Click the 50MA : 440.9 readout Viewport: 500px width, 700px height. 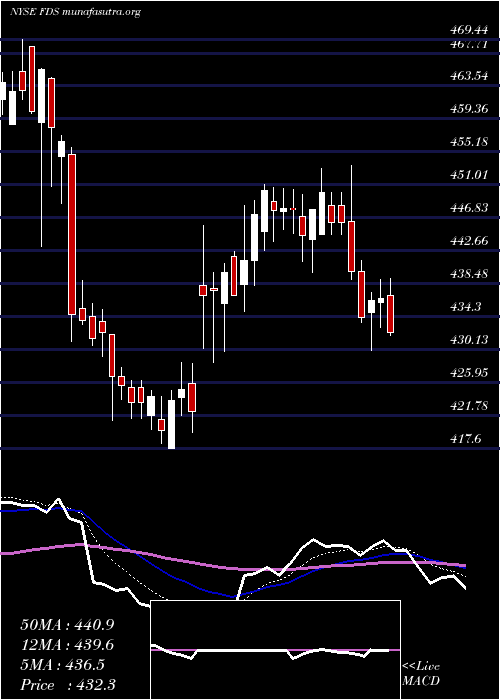67,625
